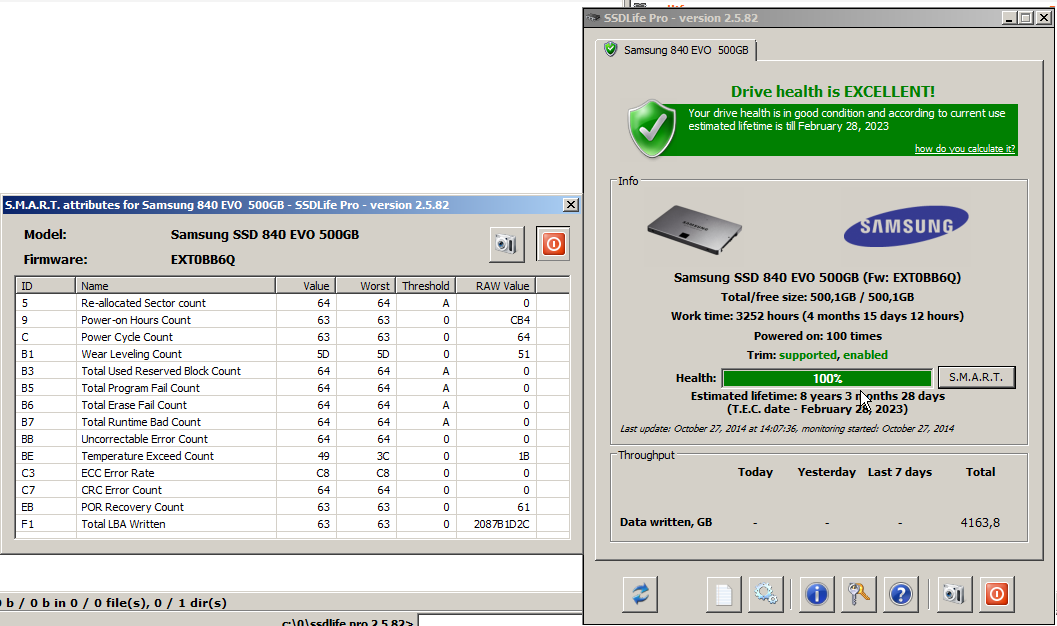This screenshot has width=1057, height=626.
Task: Select the Total LBA Written row
Action: point(293,524)
